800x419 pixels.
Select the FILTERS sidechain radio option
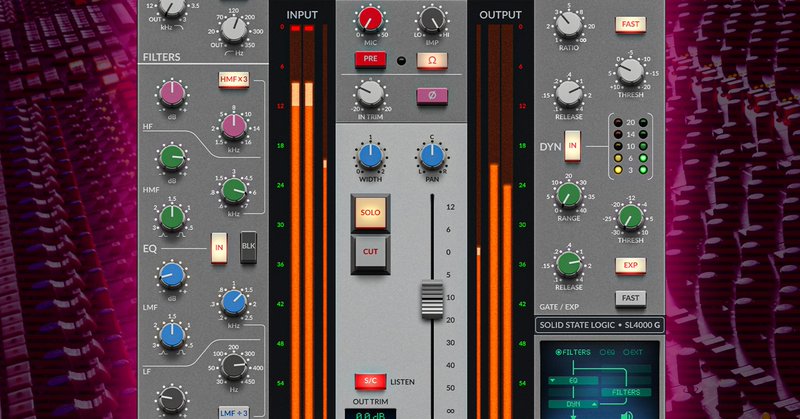pyautogui.click(x=573, y=352)
